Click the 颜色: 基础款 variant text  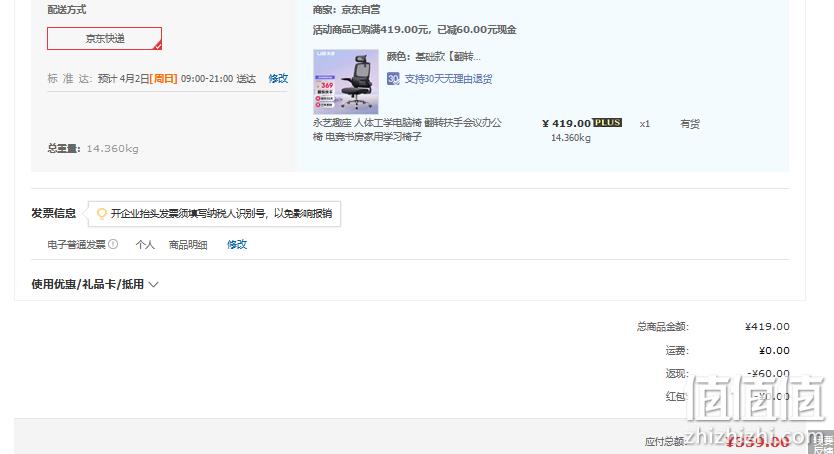pos(433,56)
